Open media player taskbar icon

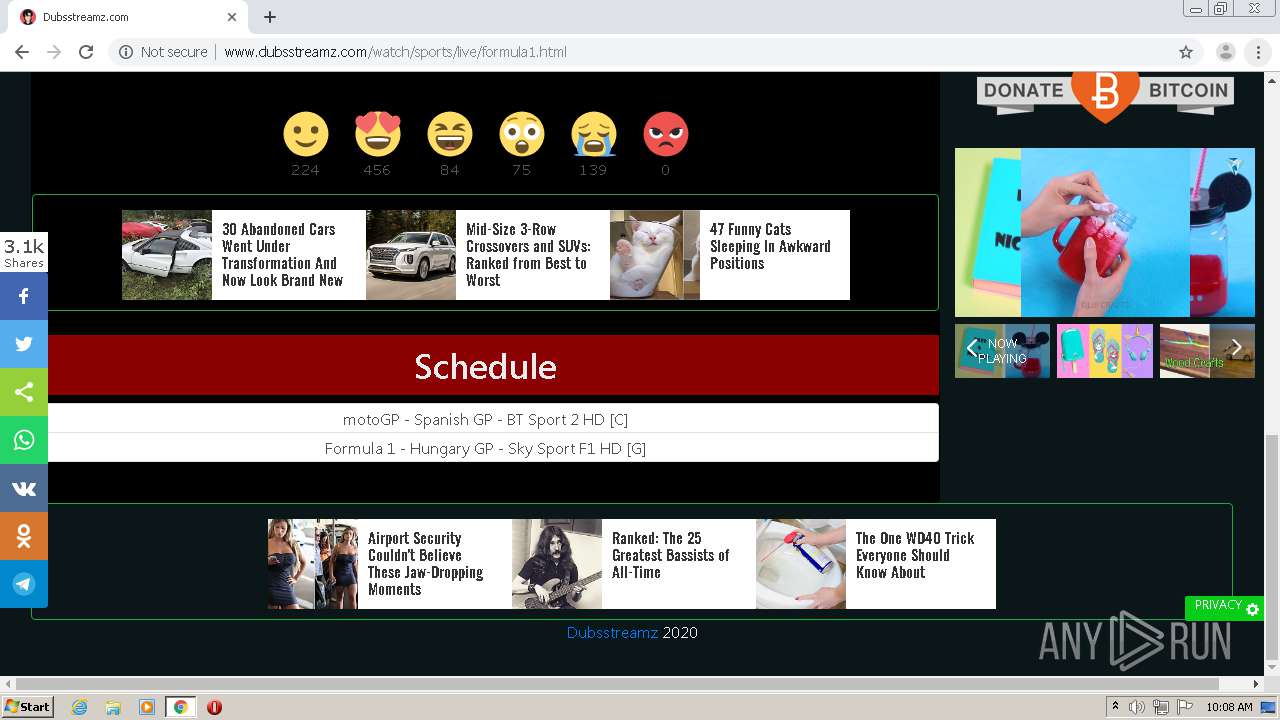pyautogui.click(x=147, y=707)
